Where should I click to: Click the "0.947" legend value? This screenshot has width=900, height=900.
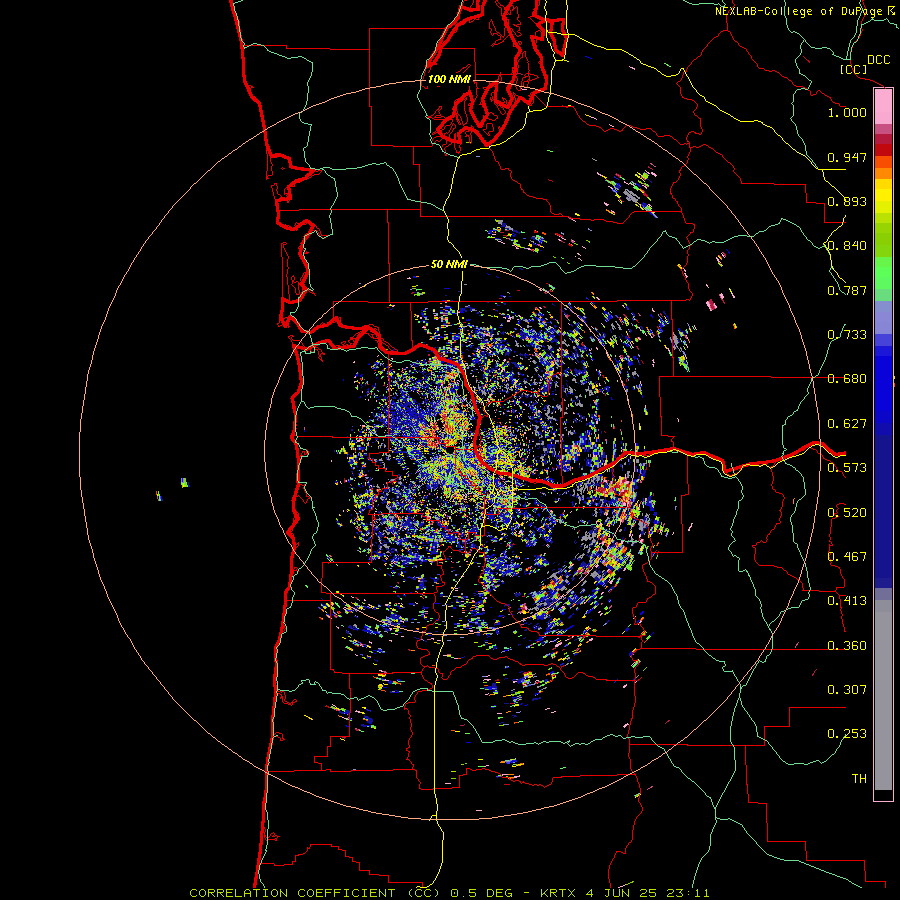[x=847, y=157]
